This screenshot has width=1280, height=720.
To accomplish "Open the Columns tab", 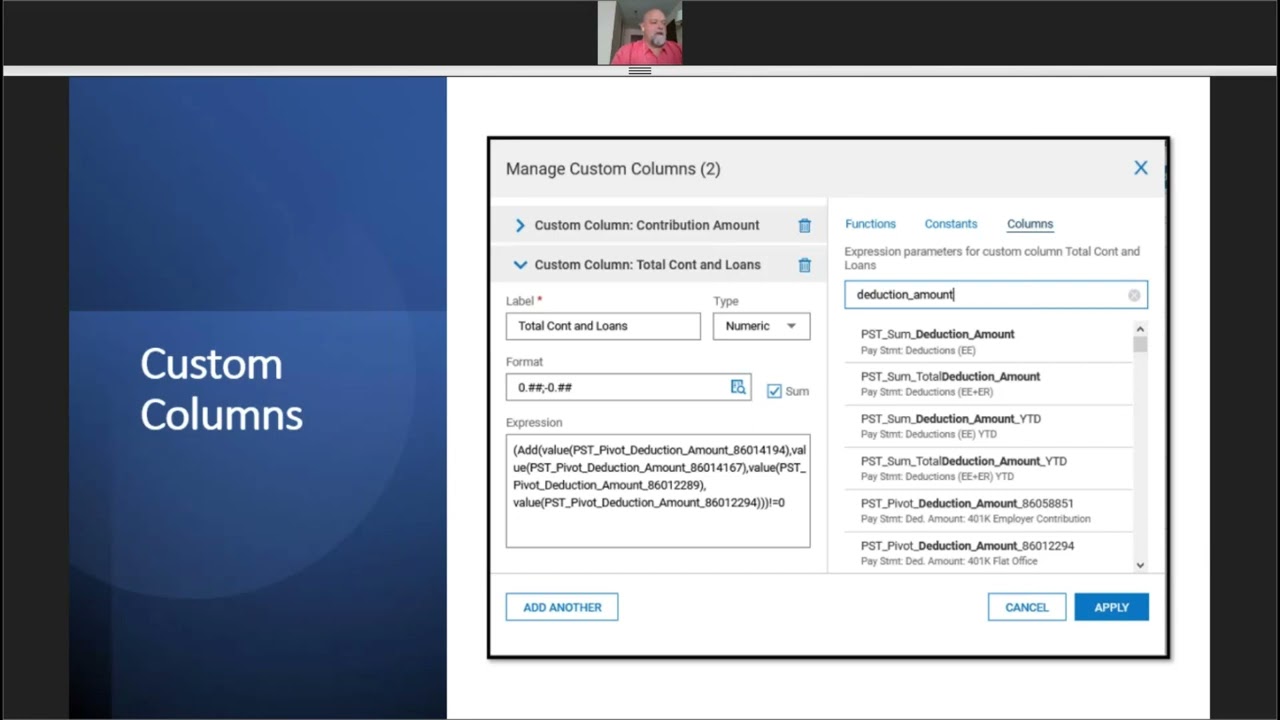I will [1030, 224].
